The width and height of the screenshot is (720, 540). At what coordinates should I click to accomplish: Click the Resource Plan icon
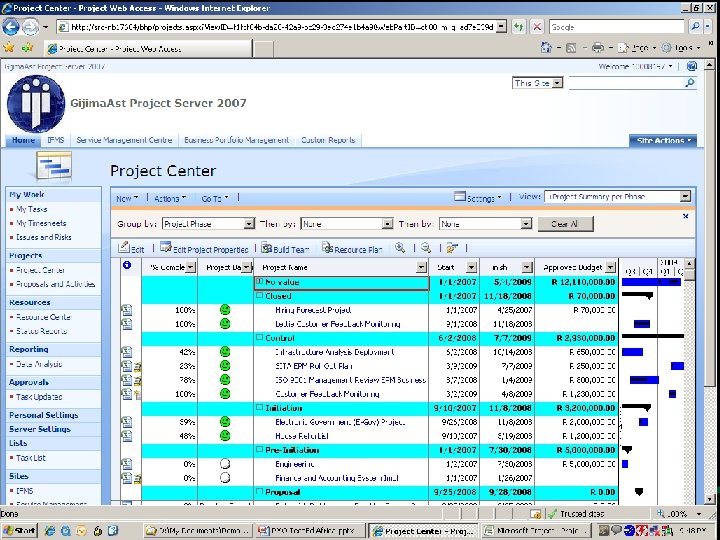(x=327, y=248)
